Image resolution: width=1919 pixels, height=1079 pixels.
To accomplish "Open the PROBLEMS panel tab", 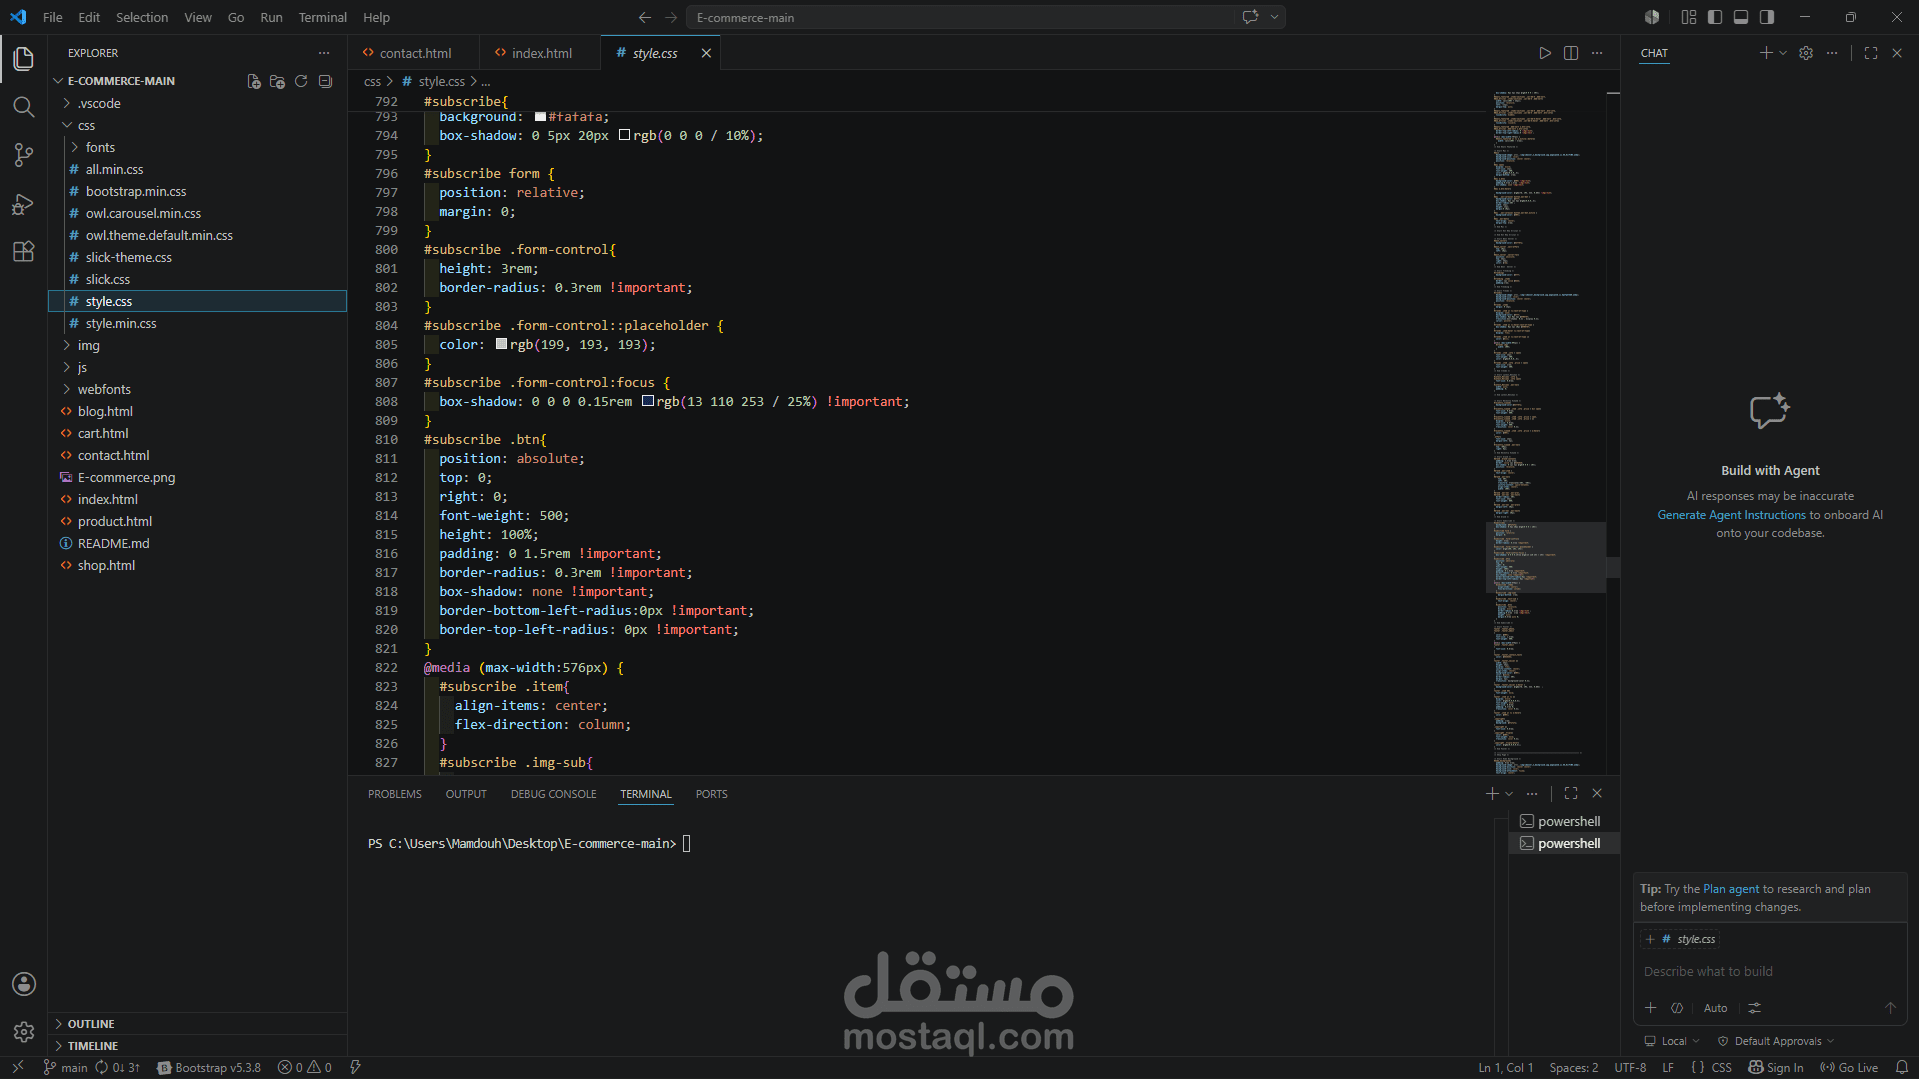I will point(394,794).
